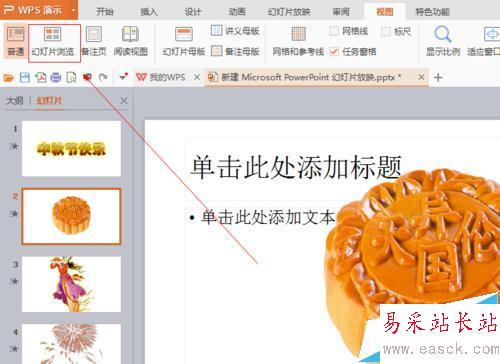The width and height of the screenshot is (500, 364).
Task: Open Handout Master (讲义母版)
Action: tap(235, 31)
